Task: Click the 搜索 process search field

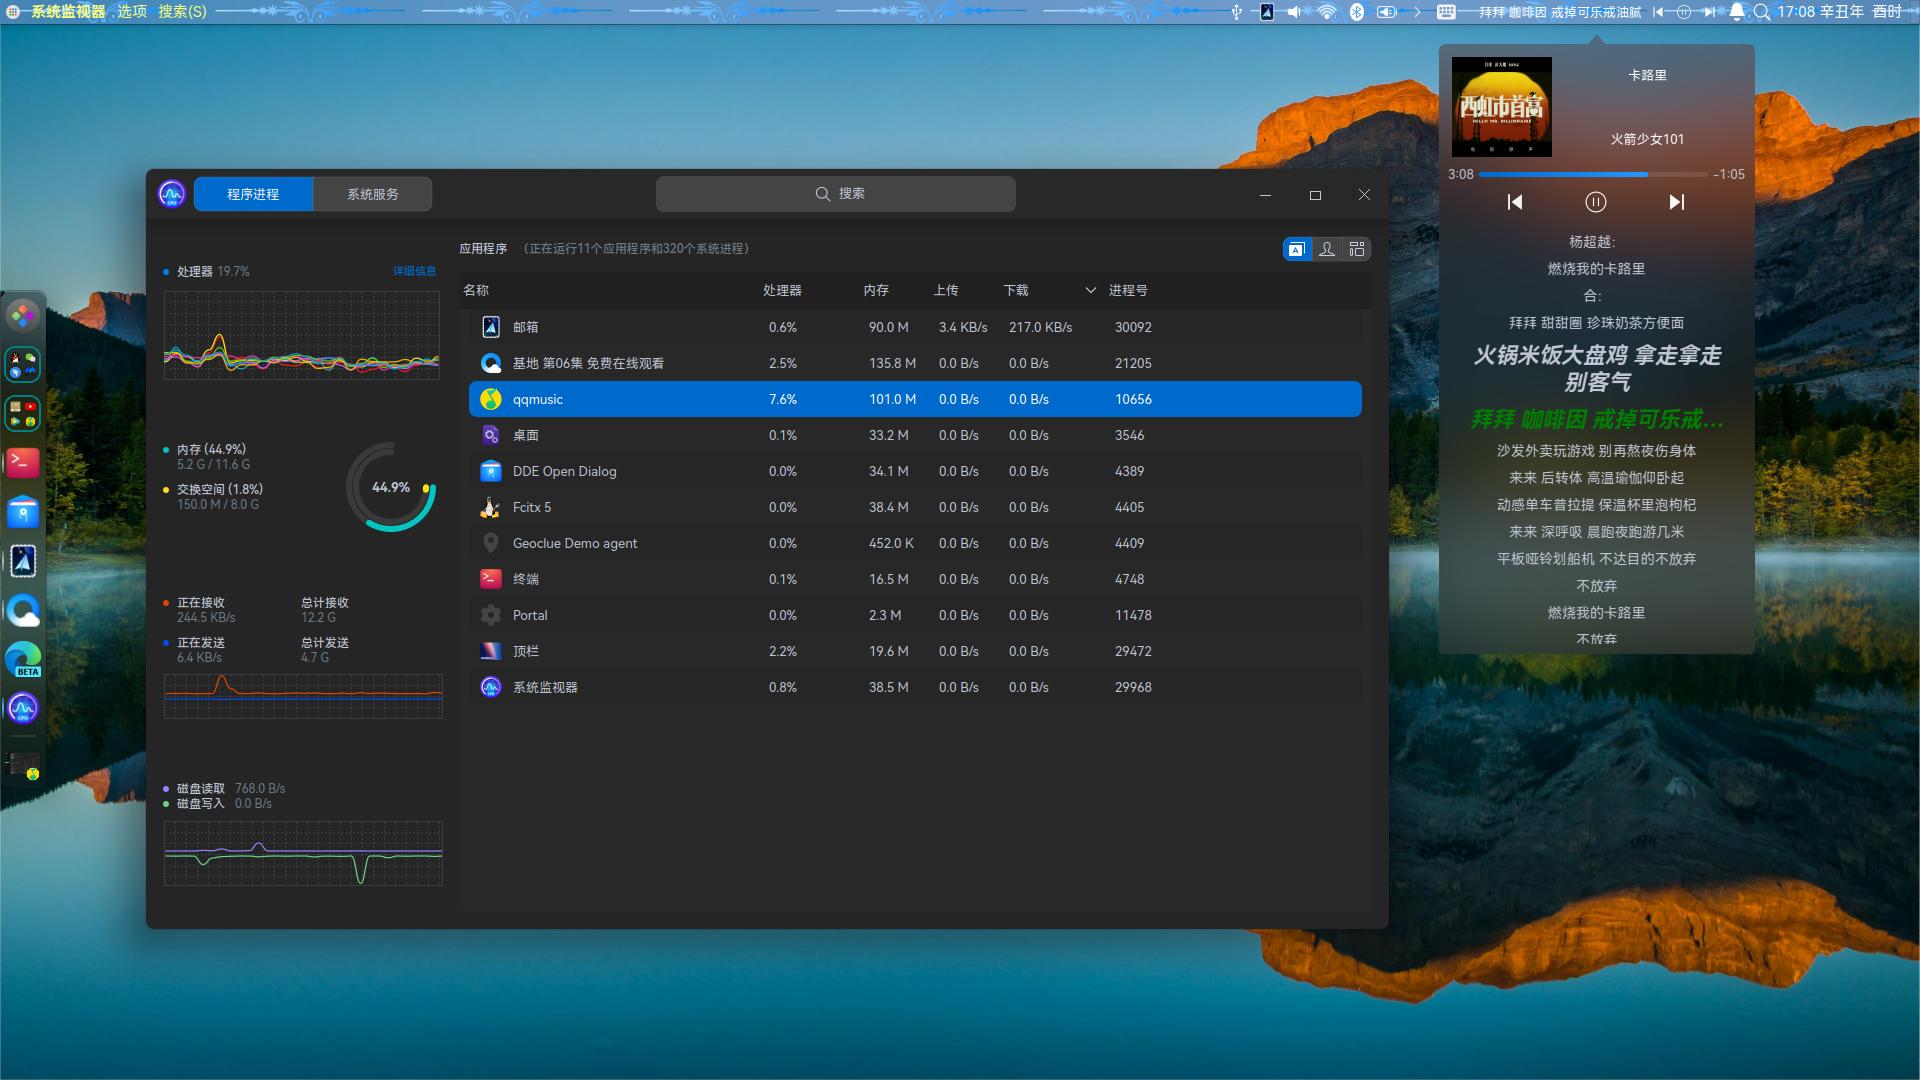Action: (836, 194)
